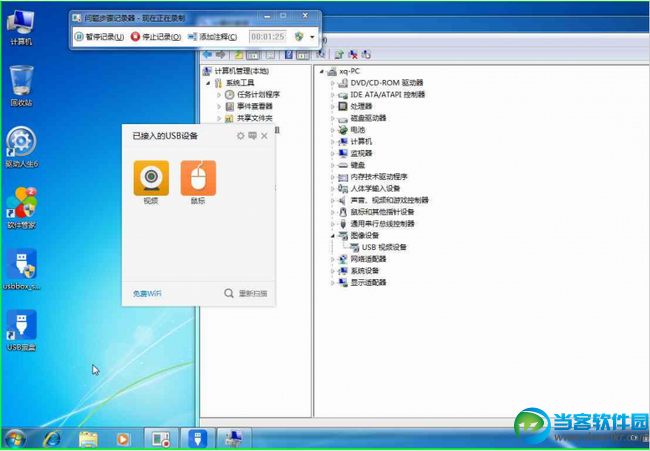Stop recording with 停止记录

click(156, 37)
